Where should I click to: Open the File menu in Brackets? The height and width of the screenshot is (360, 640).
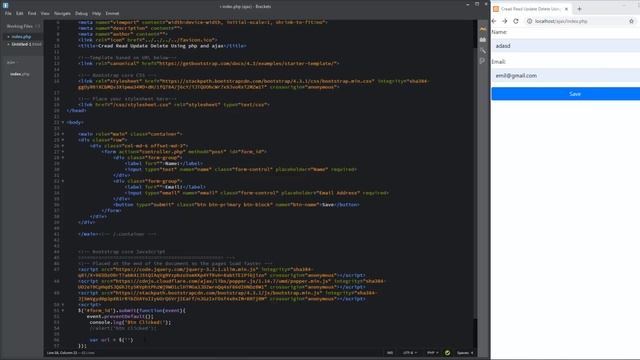tap(8, 13)
